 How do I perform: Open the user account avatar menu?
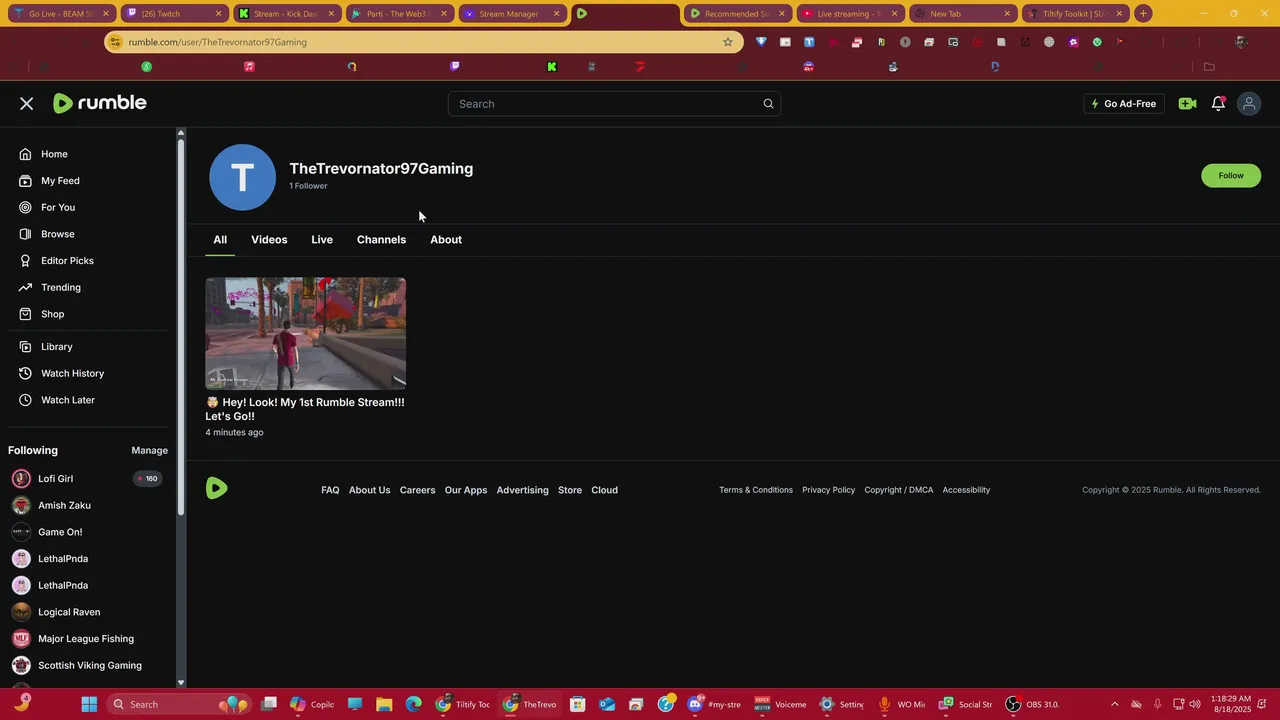click(1249, 104)
